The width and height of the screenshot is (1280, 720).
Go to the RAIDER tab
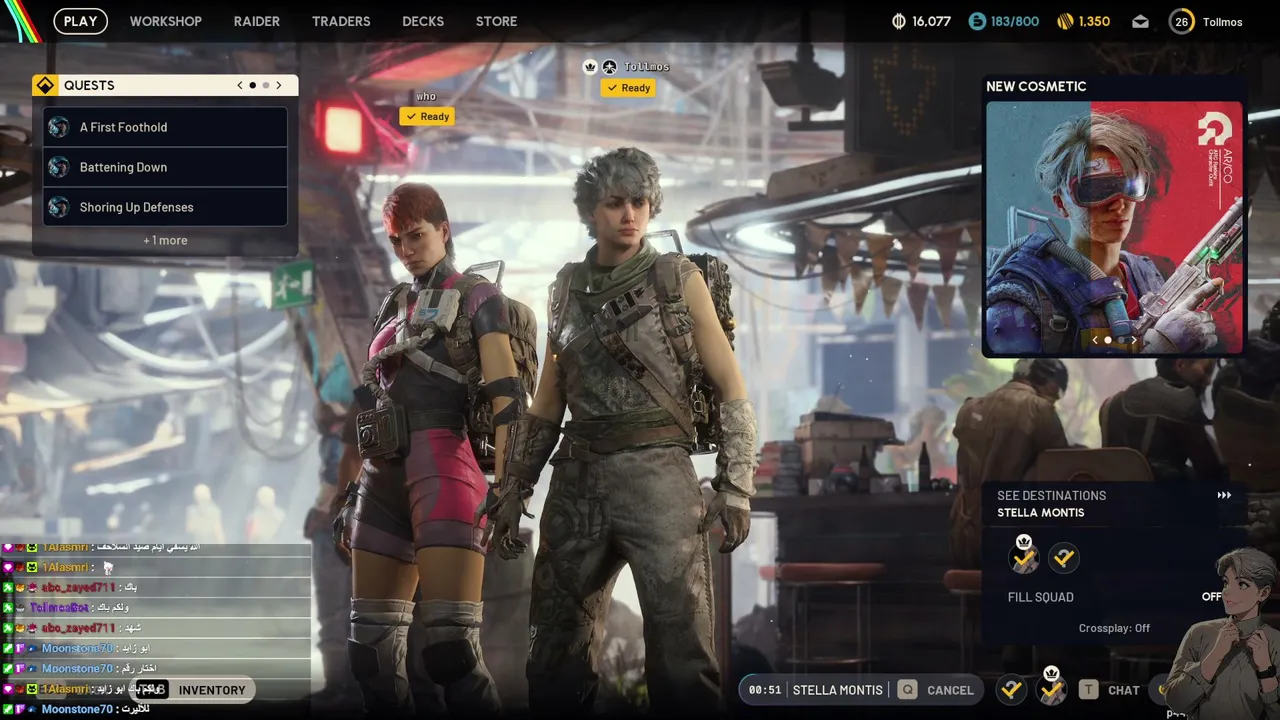(x=257, y=21)
